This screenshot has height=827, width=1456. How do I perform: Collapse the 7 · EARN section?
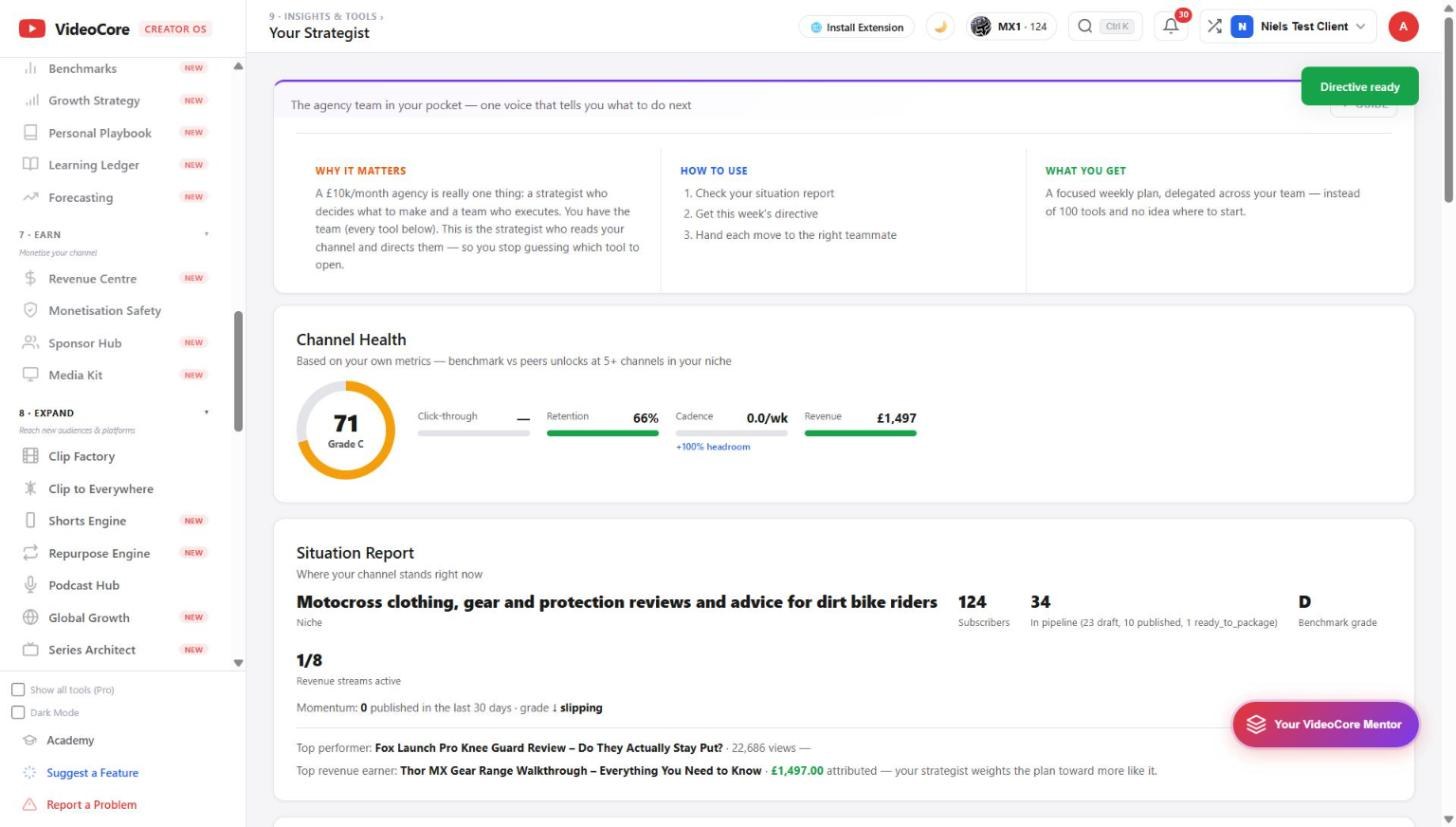point(207,235)
